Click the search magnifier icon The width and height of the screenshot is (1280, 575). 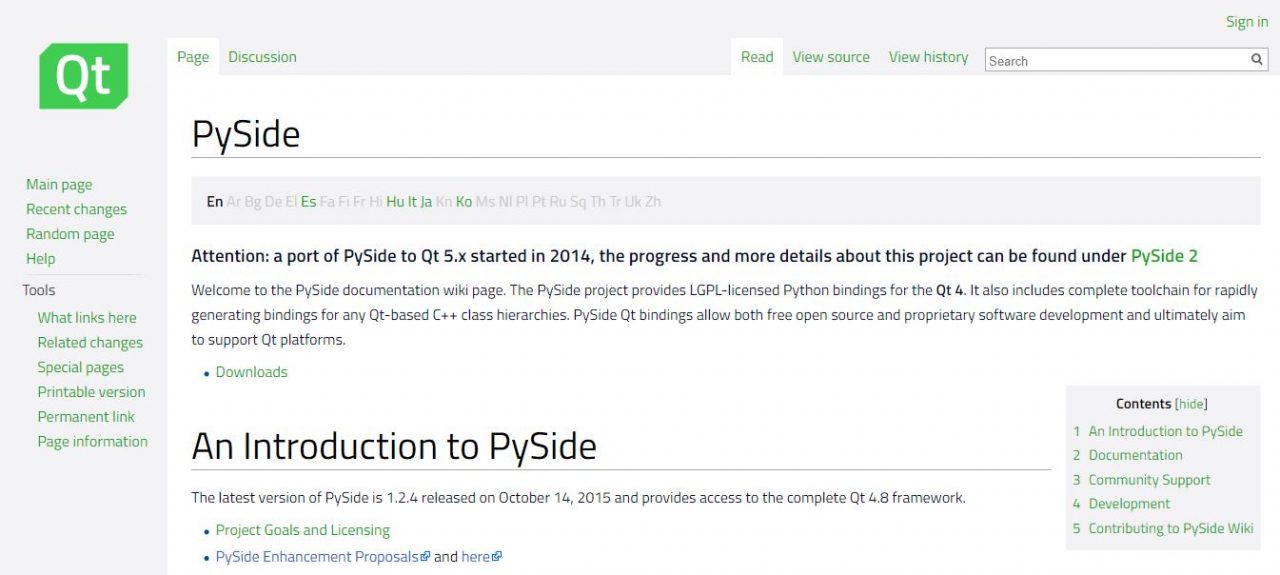point(1257,60)
